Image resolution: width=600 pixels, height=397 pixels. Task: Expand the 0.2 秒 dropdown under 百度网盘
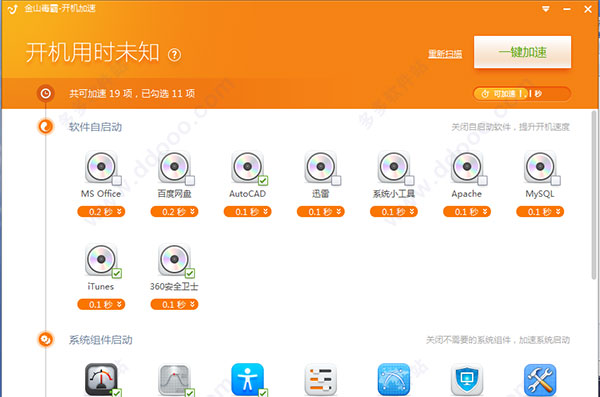point(174,212)
